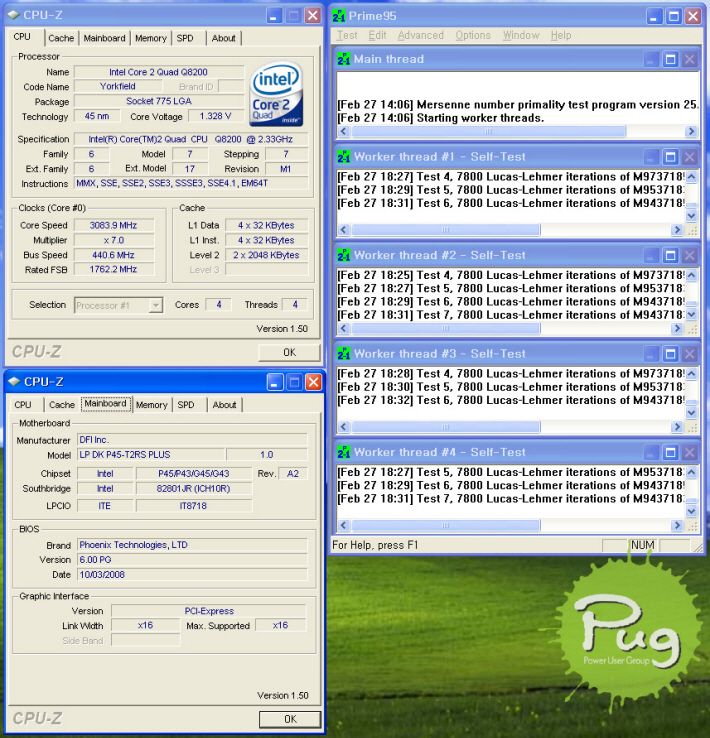Image resolution: width=710 pixels, height=738 pixels.
Task: Minimize Worker thread #1 child window
Action: 651,157
